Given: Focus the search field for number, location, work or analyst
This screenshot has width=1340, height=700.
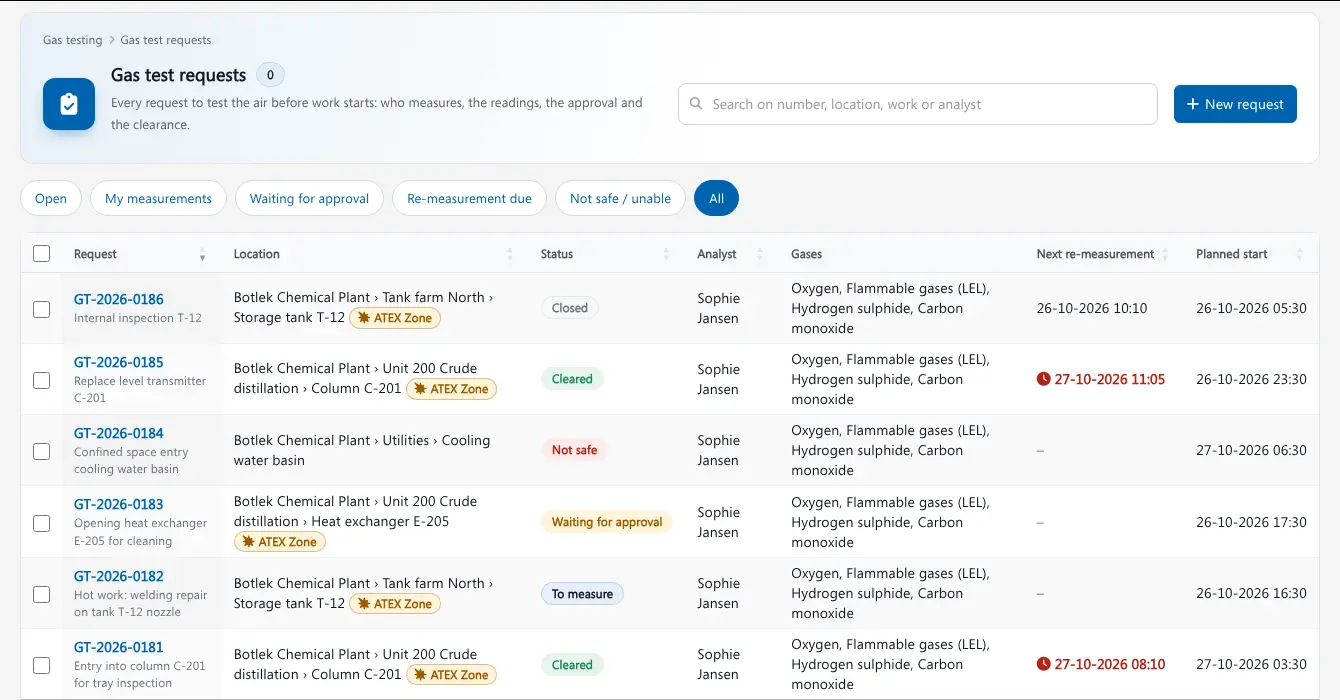Looking at the screenshot, I should [918, 104].
